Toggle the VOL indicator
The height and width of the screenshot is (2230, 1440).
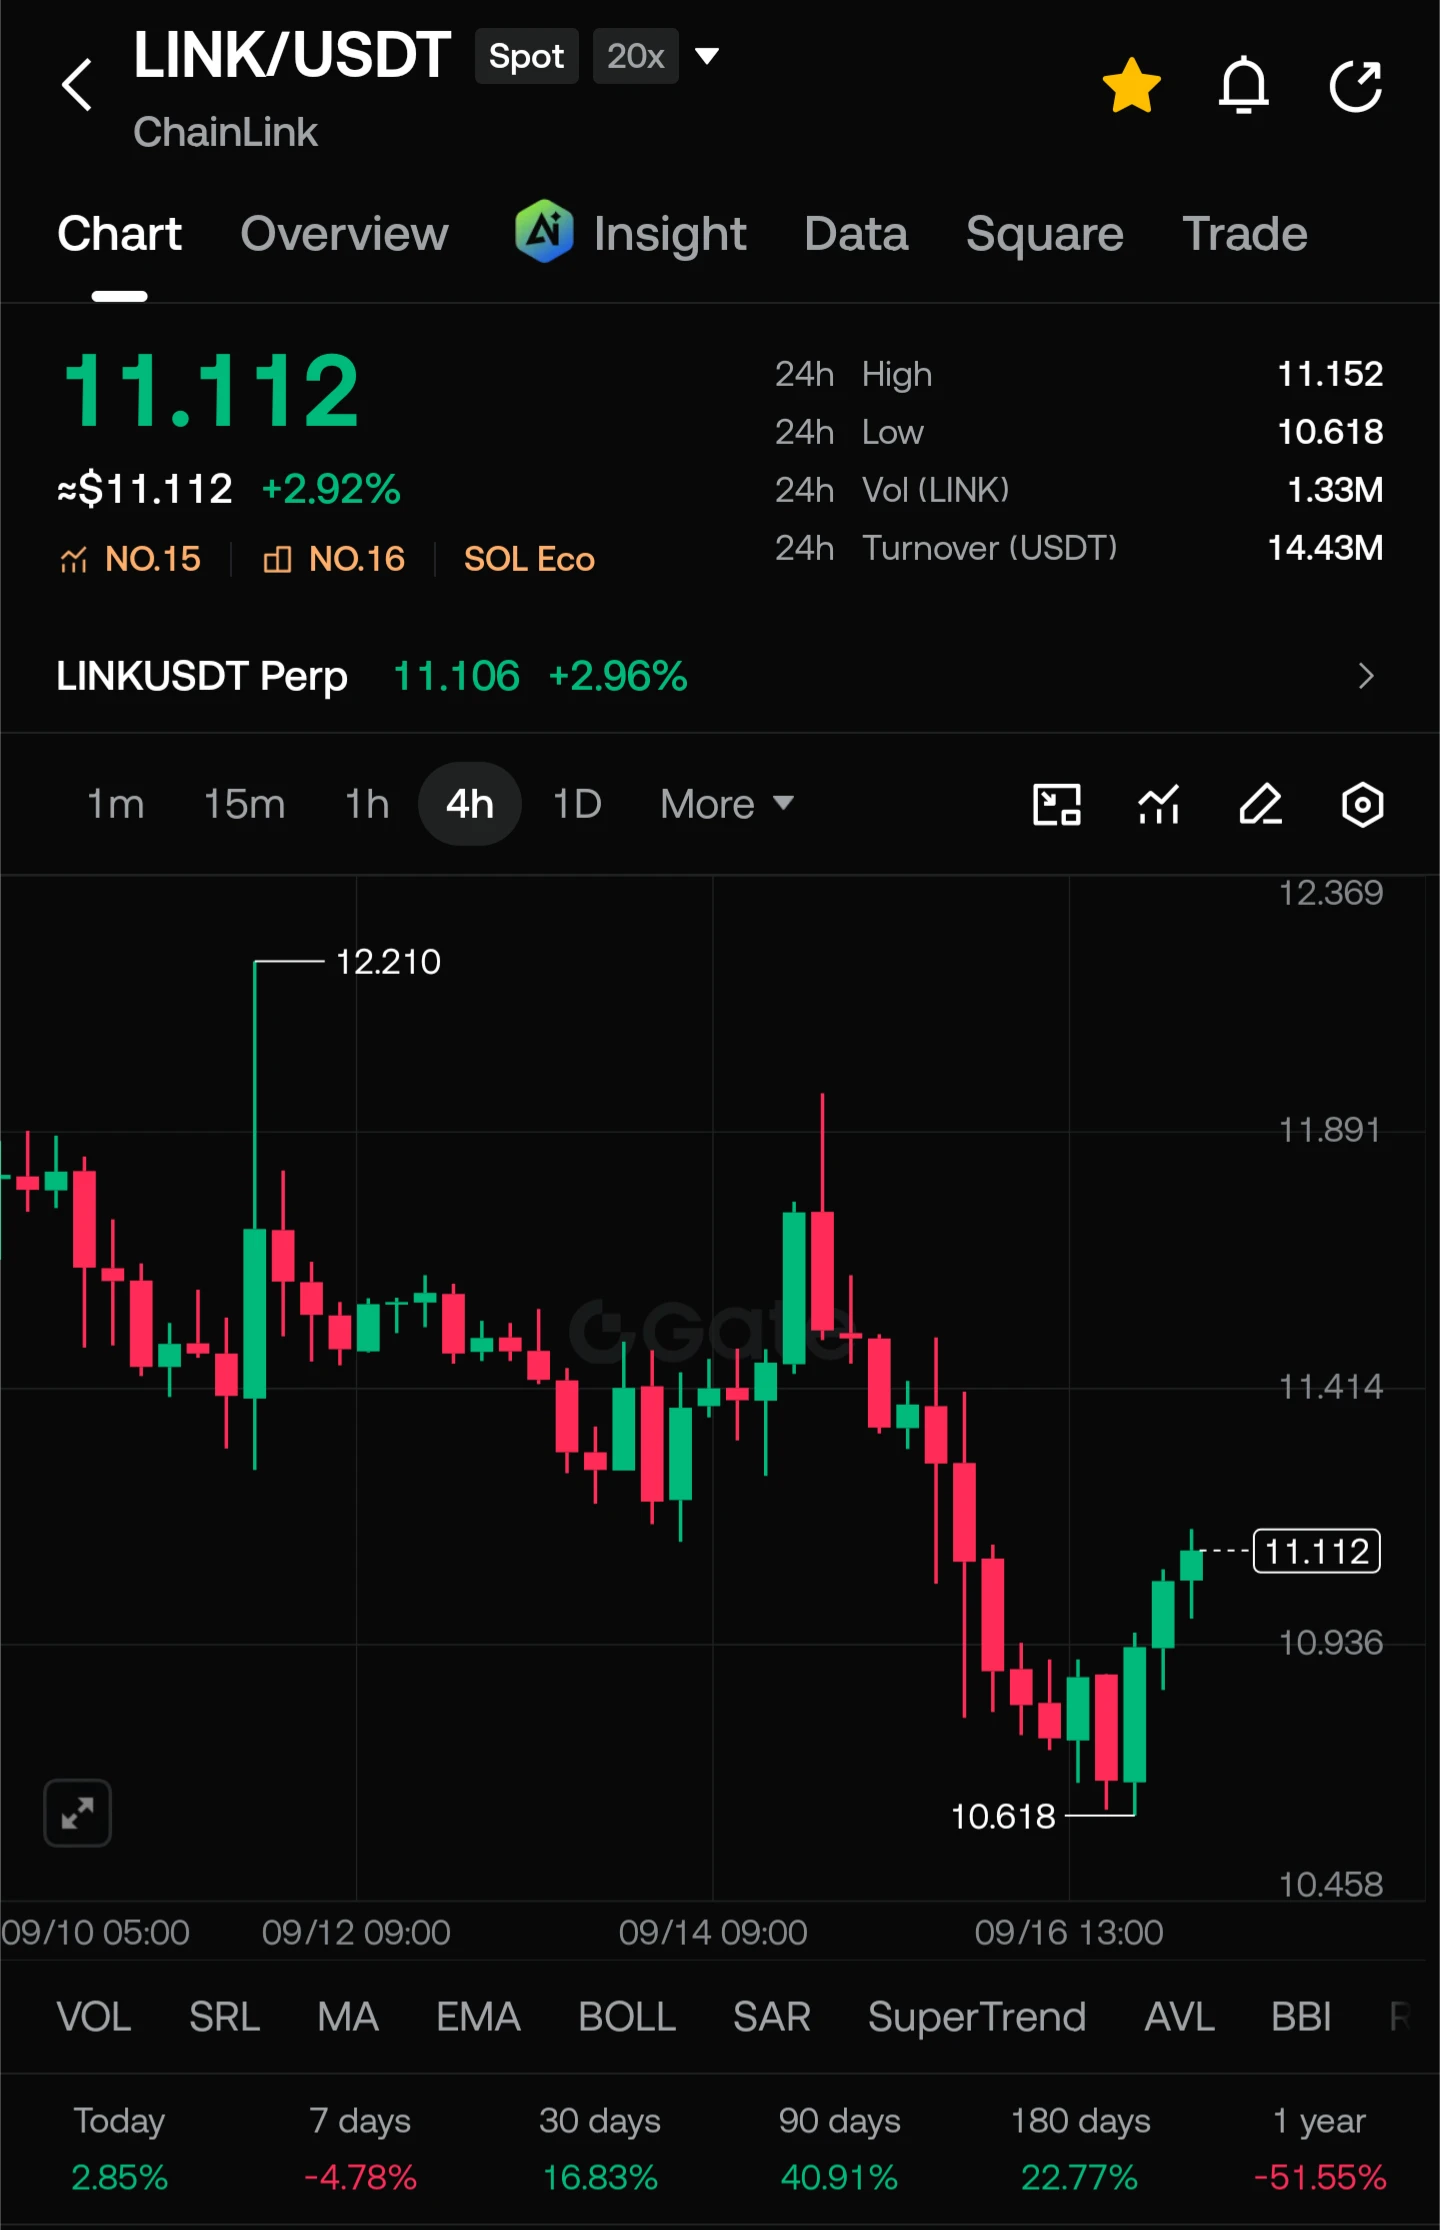[x=94, y=2017]
